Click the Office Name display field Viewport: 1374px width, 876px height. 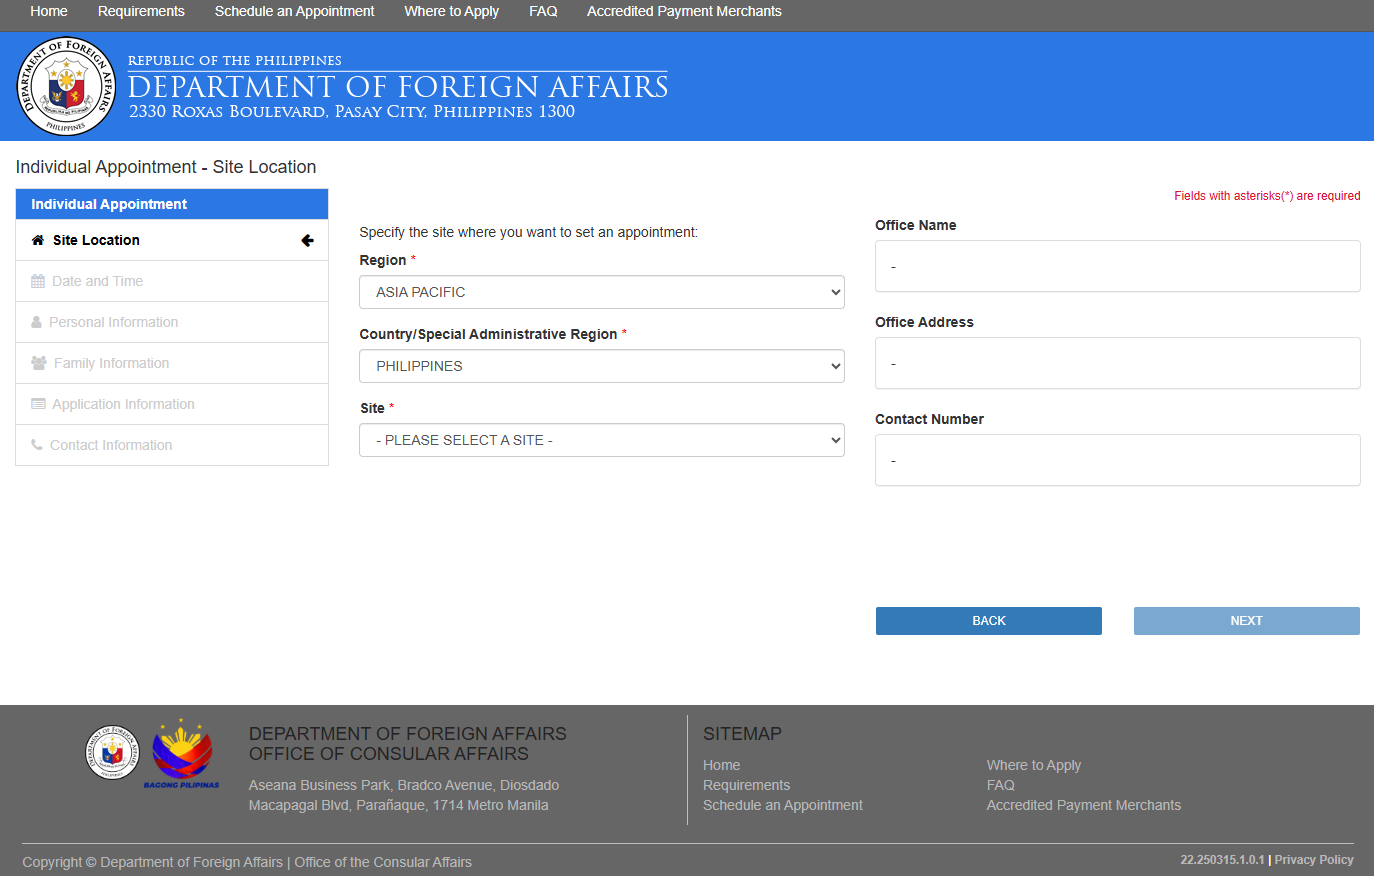pos(1117,265)
